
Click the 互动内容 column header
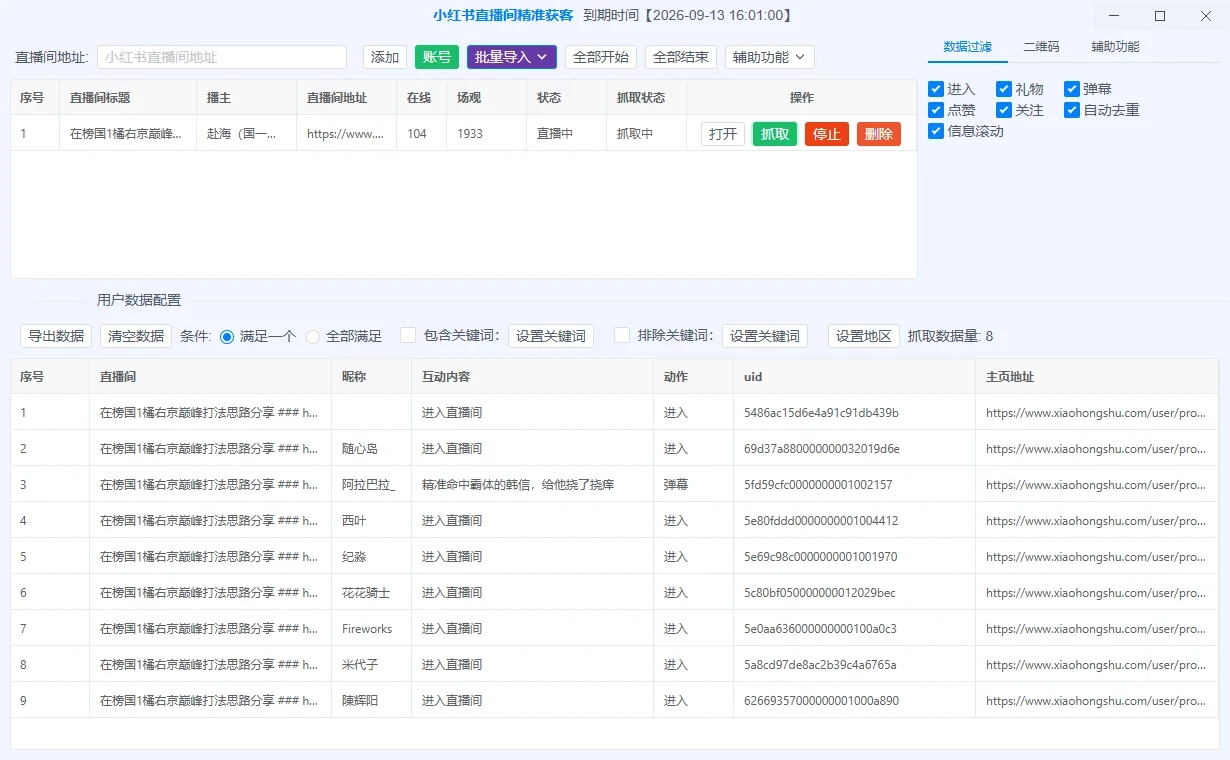coord(532,377)
